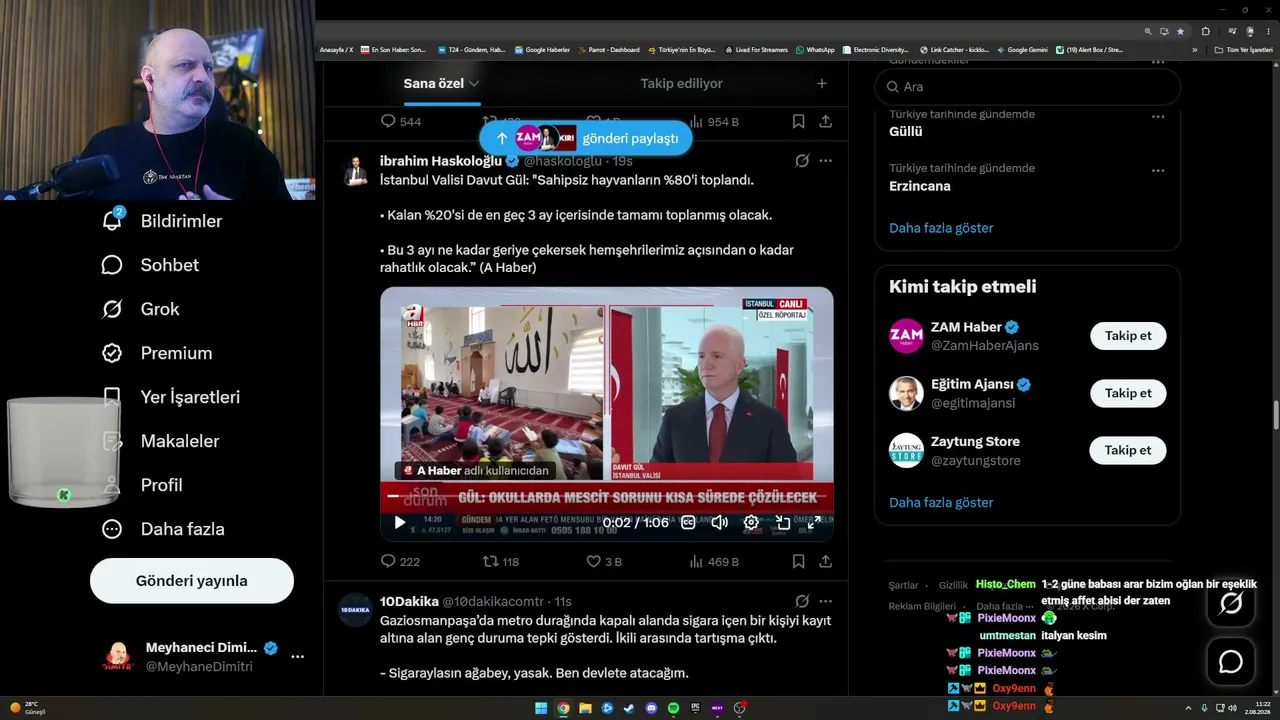Open Google Haberler bookmark
Screen dimensions: 1280x720
click(541, 50)
